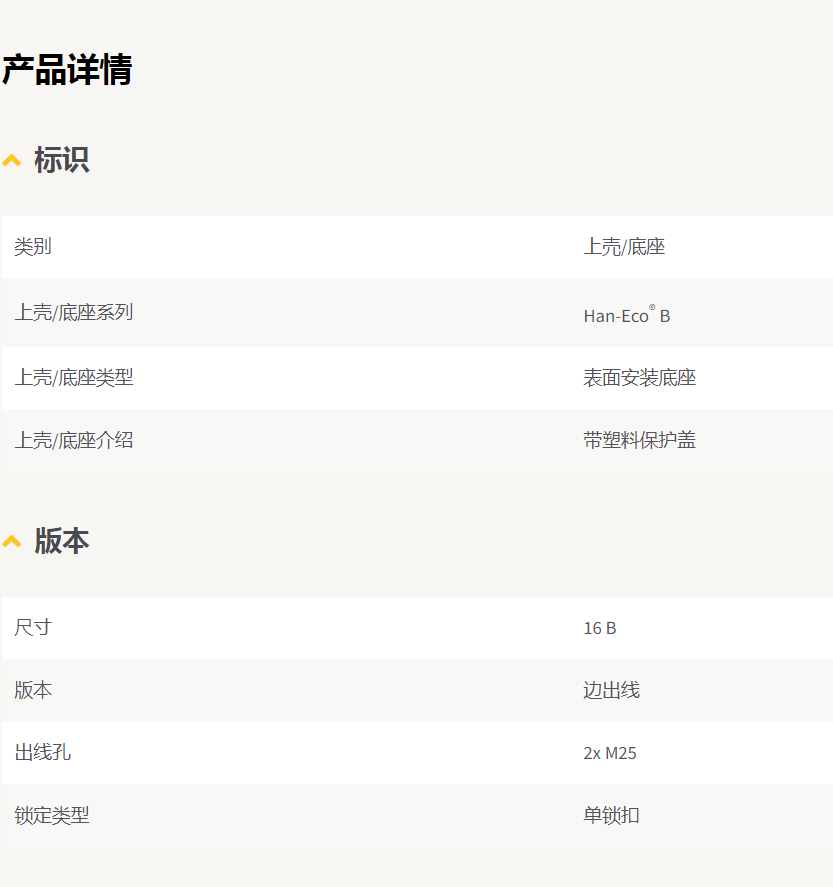Click the 标识 section heading text

click(62, 160)
